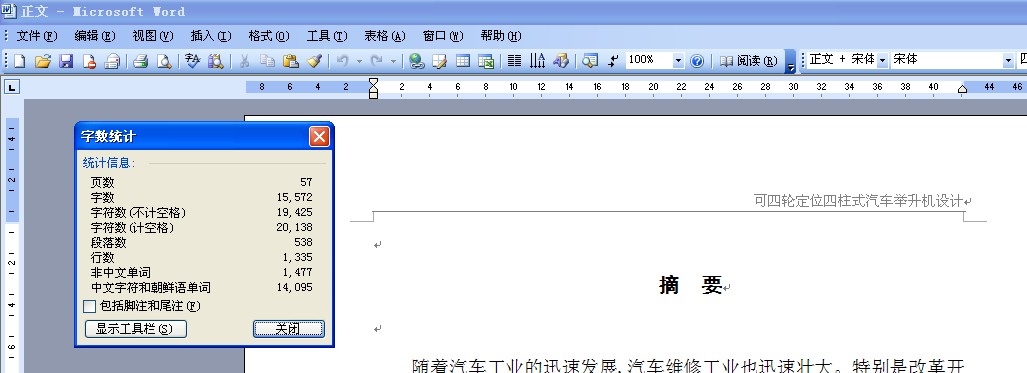Image resolution: width=1027 pixels, height=373 pixels.
Task: Open the 视图(V) menu
Action: click(153, 36)
